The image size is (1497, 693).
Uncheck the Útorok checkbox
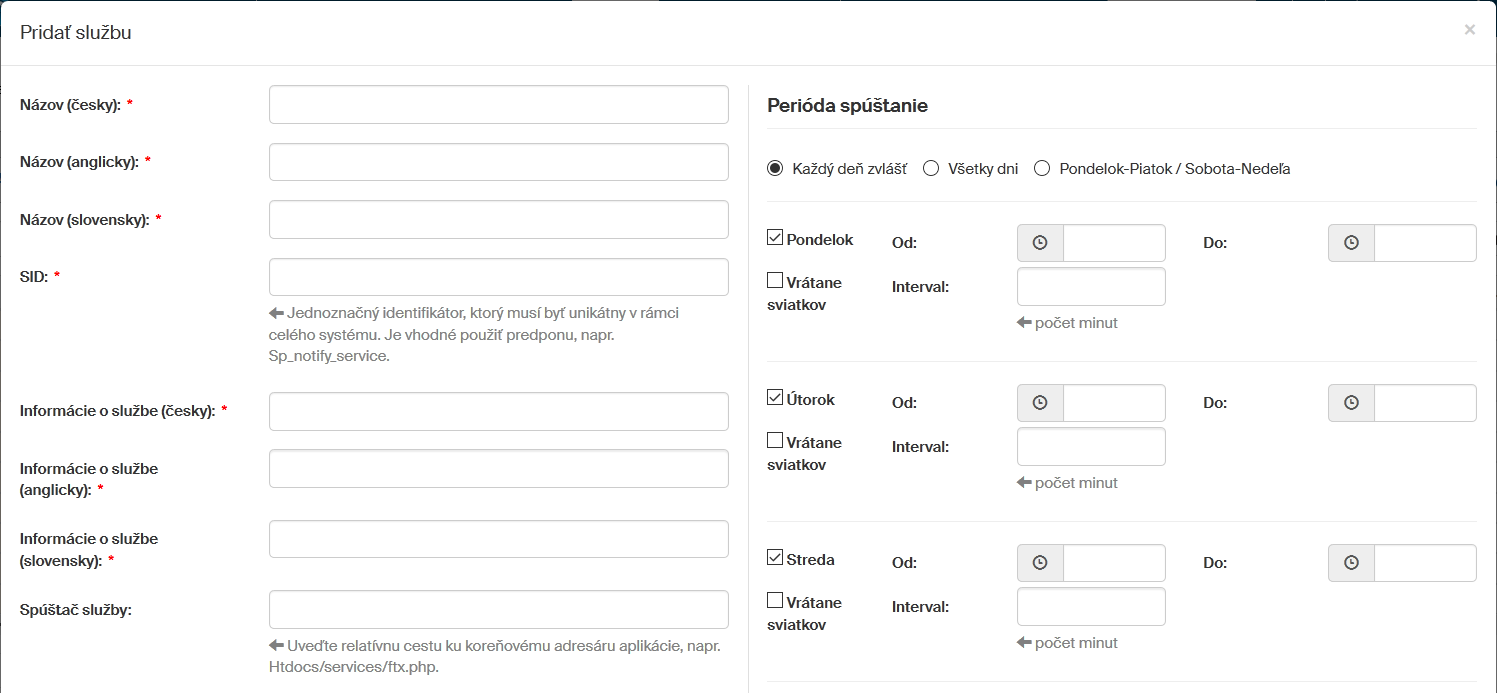[775, 398]
